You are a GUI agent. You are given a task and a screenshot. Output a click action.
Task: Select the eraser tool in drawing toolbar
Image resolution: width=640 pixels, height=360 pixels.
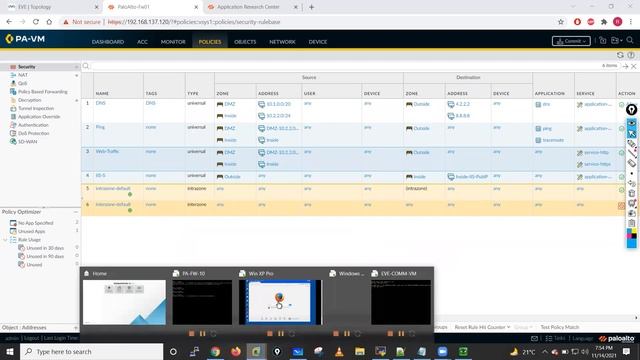point(631,163)
